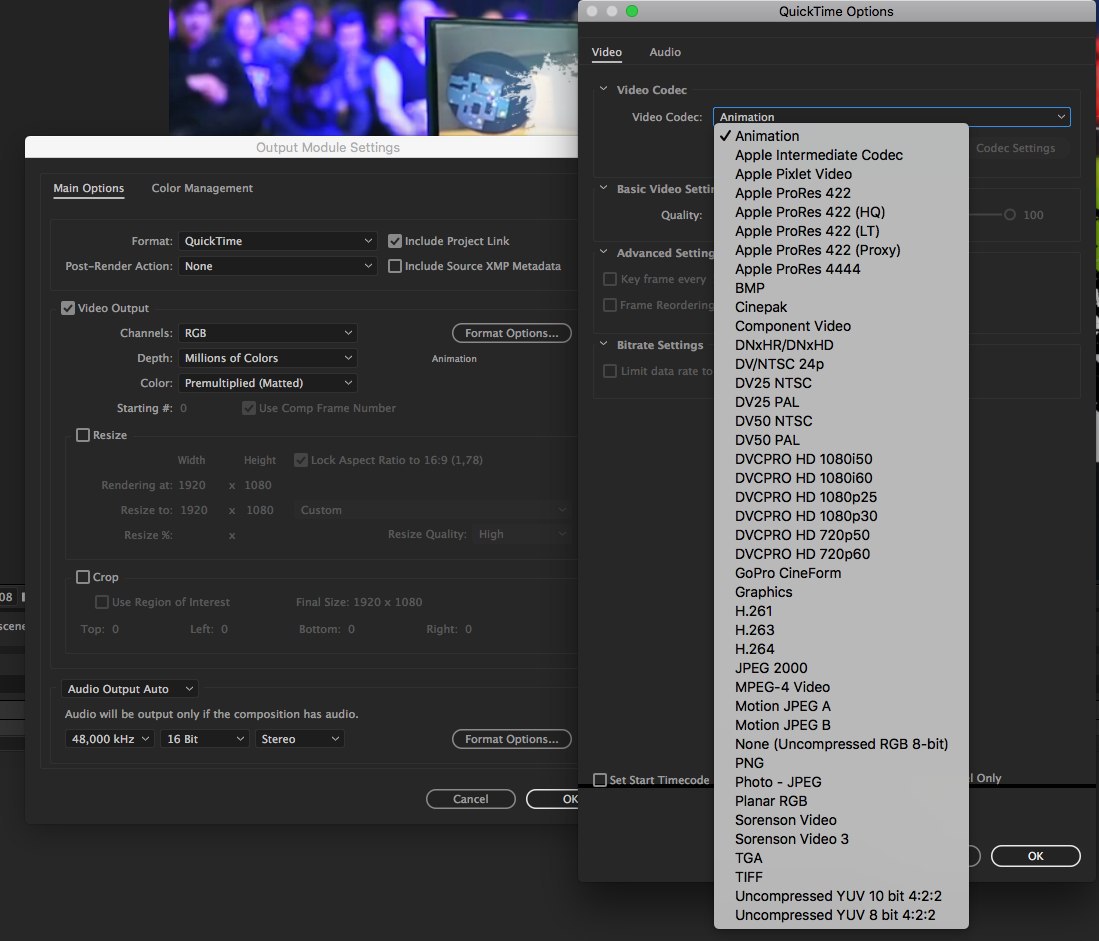Click the Video Codec combo box
1099x941 pixels.
pyautogui.click(x=892, y=117)
